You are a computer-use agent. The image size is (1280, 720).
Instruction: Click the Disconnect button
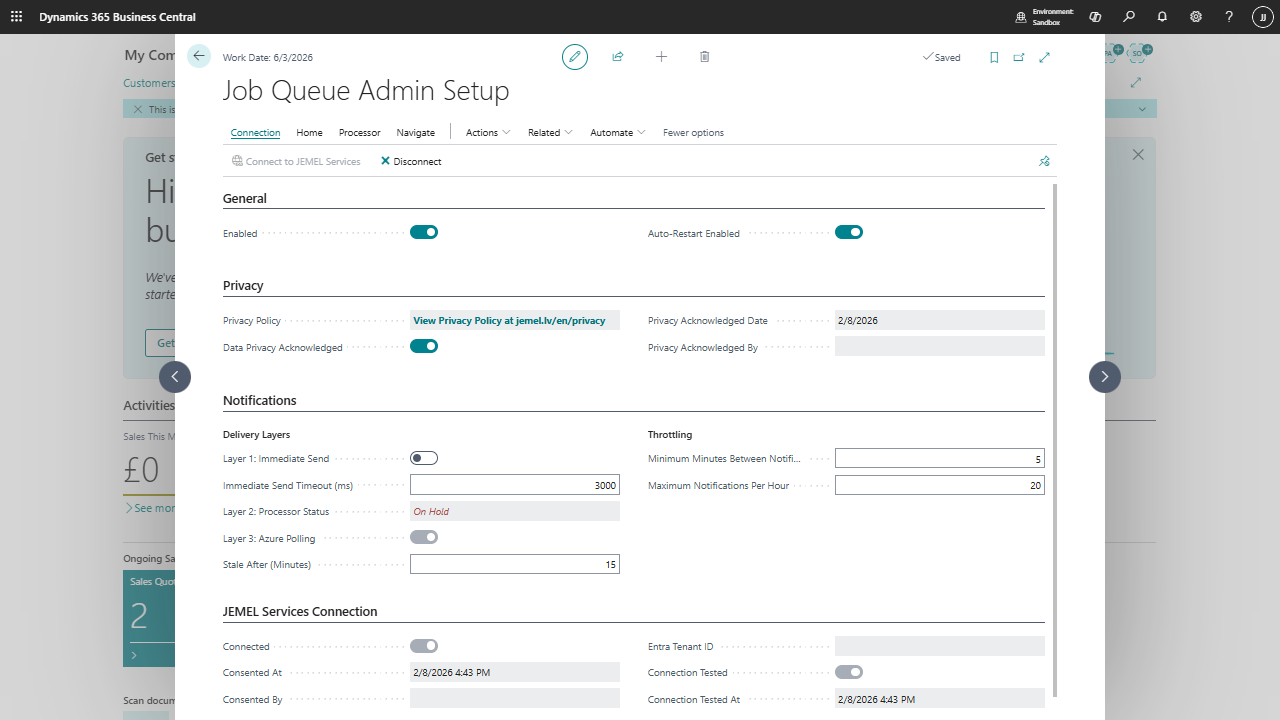click(411, 161)
